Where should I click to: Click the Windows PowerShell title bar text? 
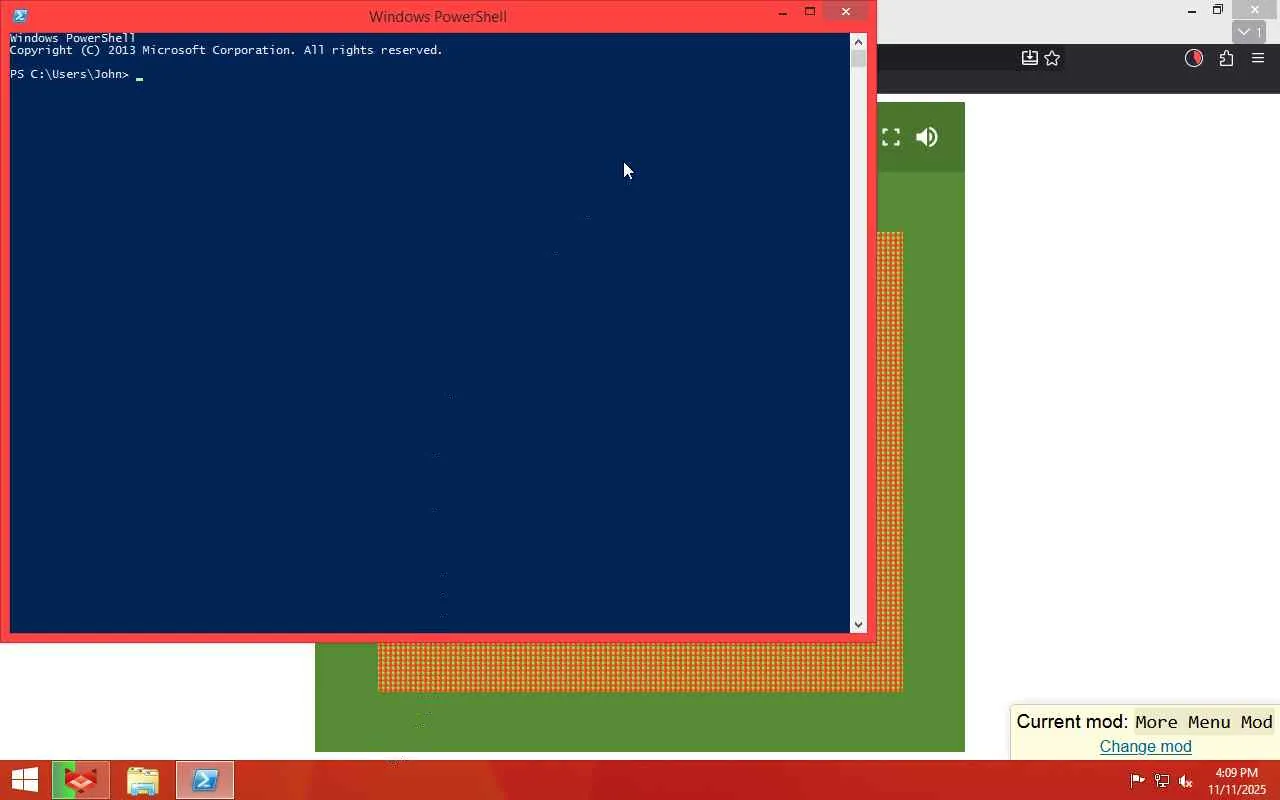pos(438,16)
